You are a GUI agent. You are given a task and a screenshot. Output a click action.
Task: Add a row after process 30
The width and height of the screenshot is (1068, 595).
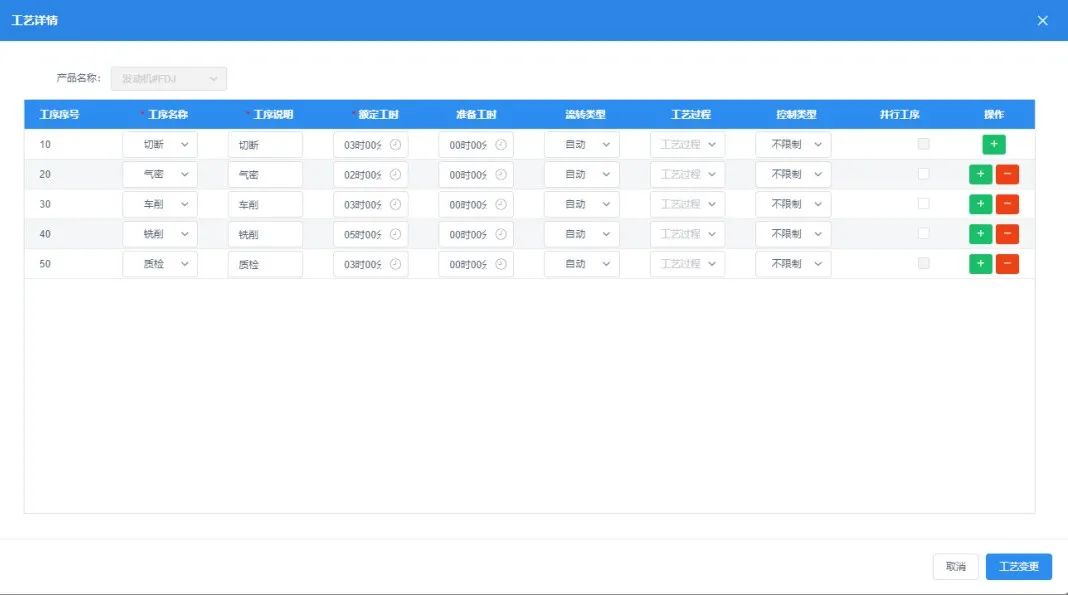[x=980, y=204]
